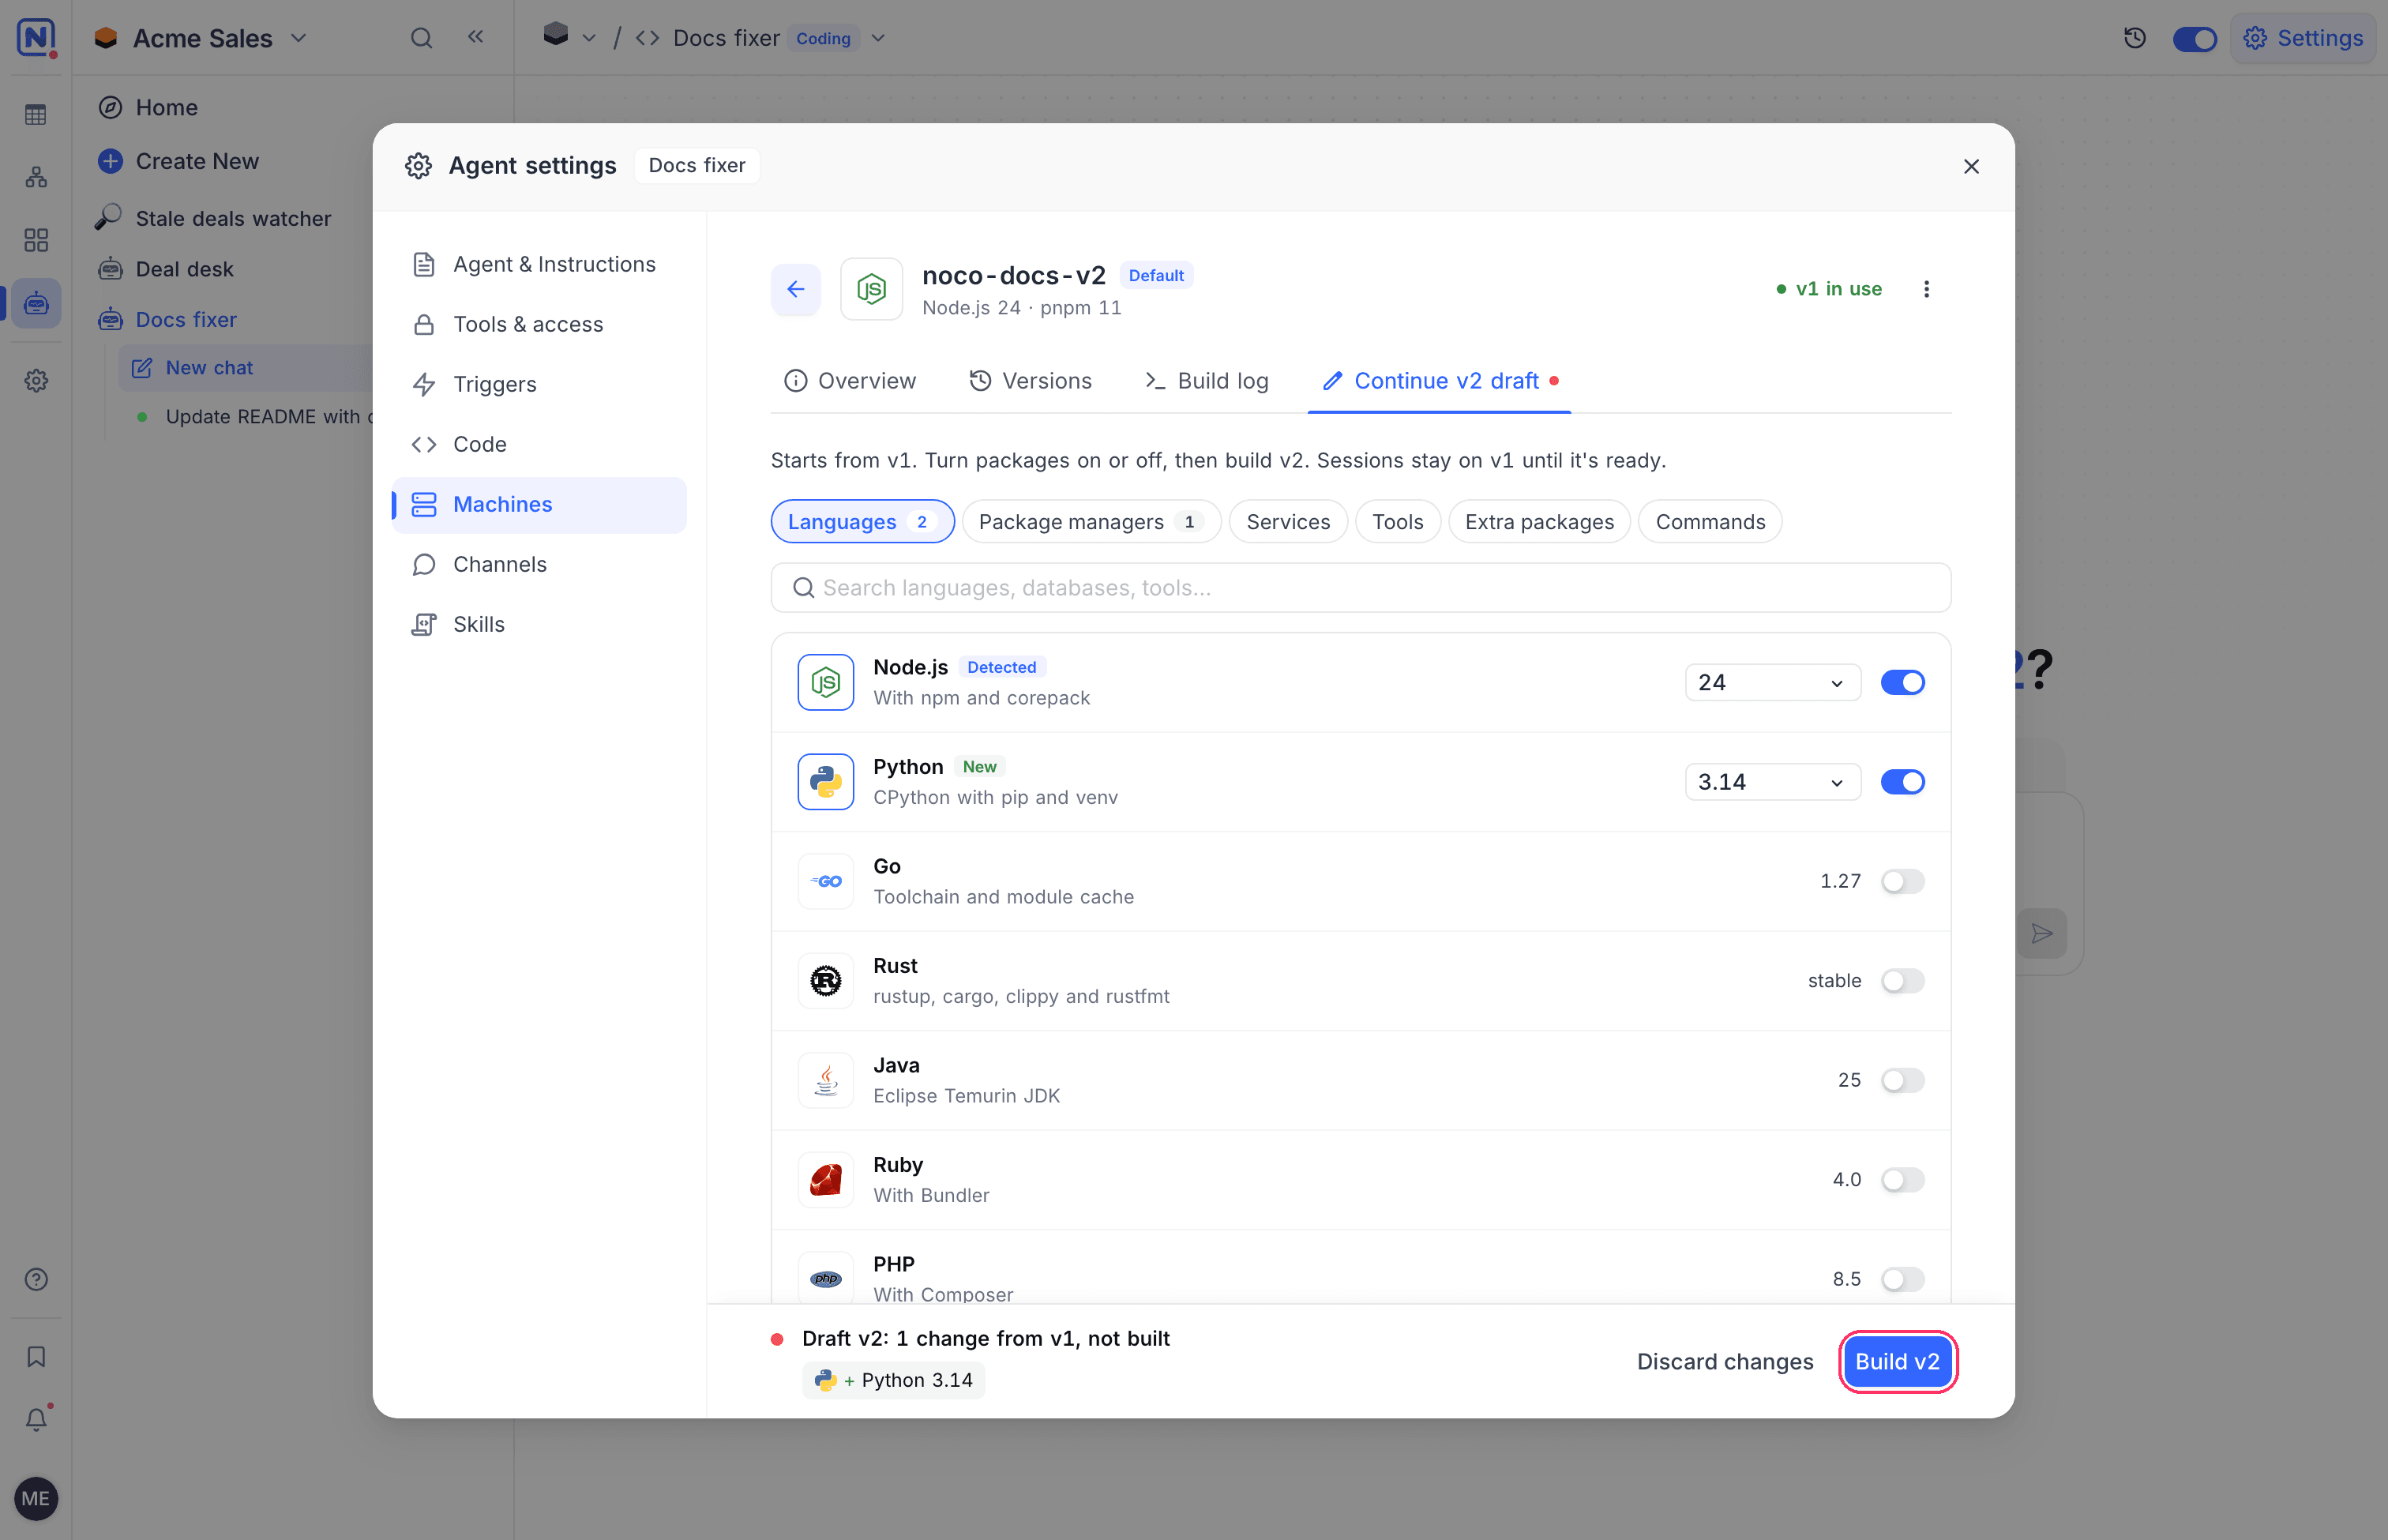The image size is (2388, 1540).
Task: Open notifications bell icon
Action: [x=36, y=1418]
